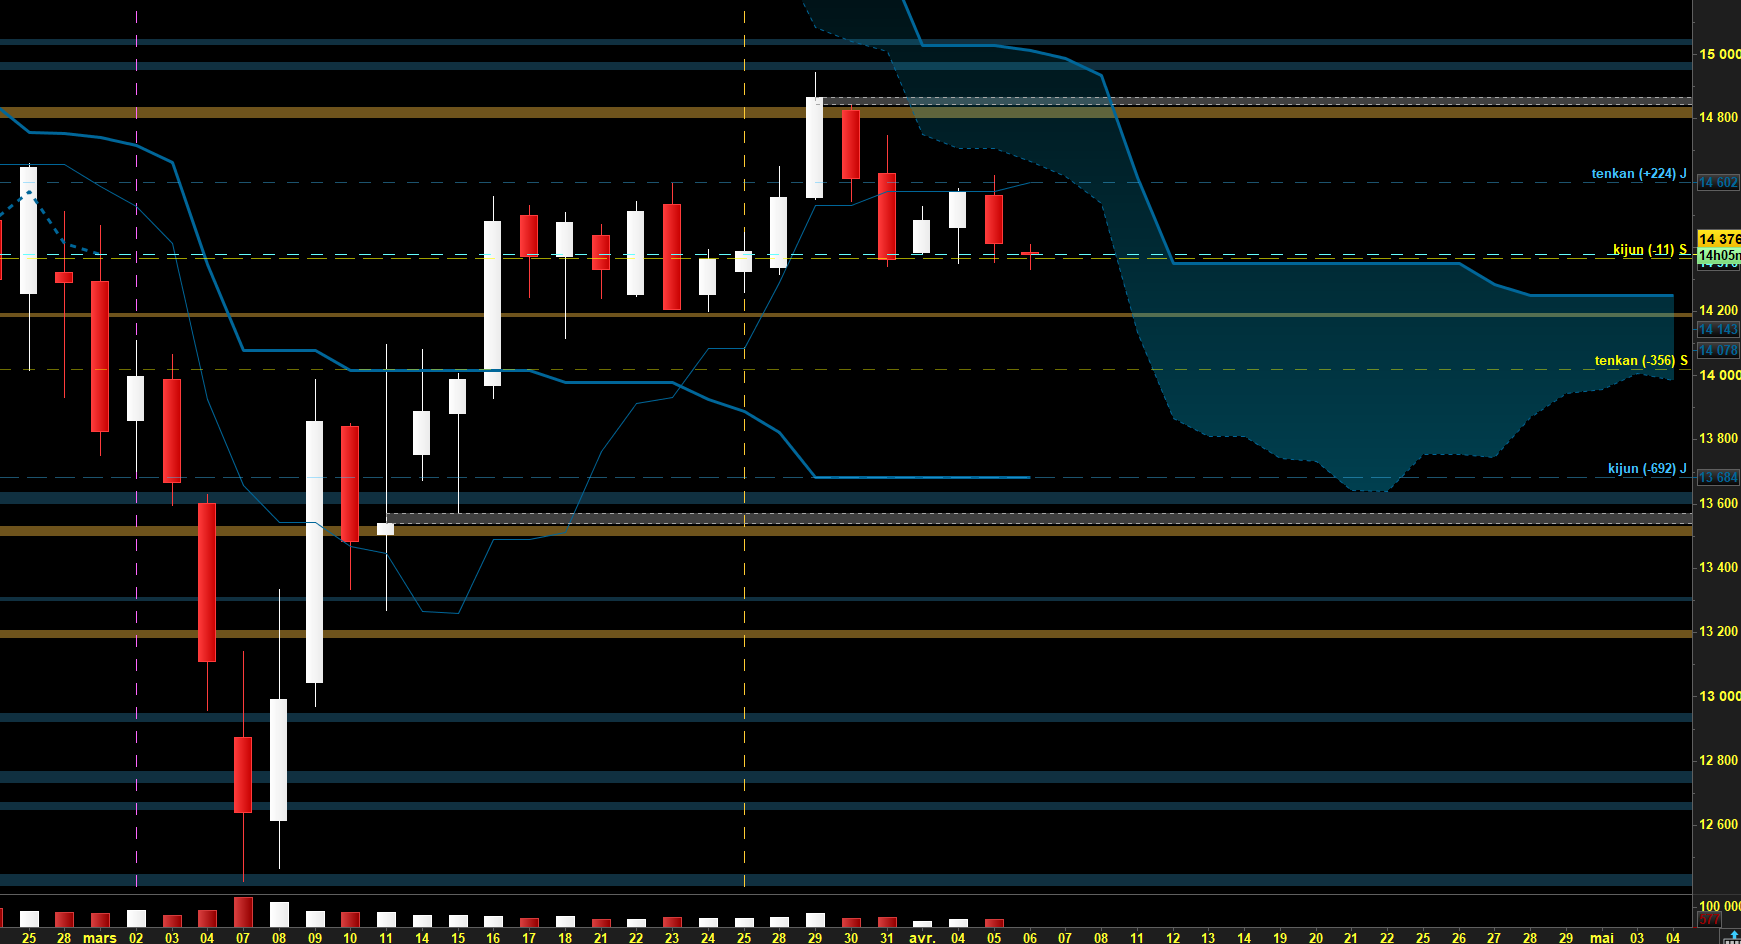Click the 100 000 volume axis label
1741x944 pixels.
click(x=1719, y=906)
